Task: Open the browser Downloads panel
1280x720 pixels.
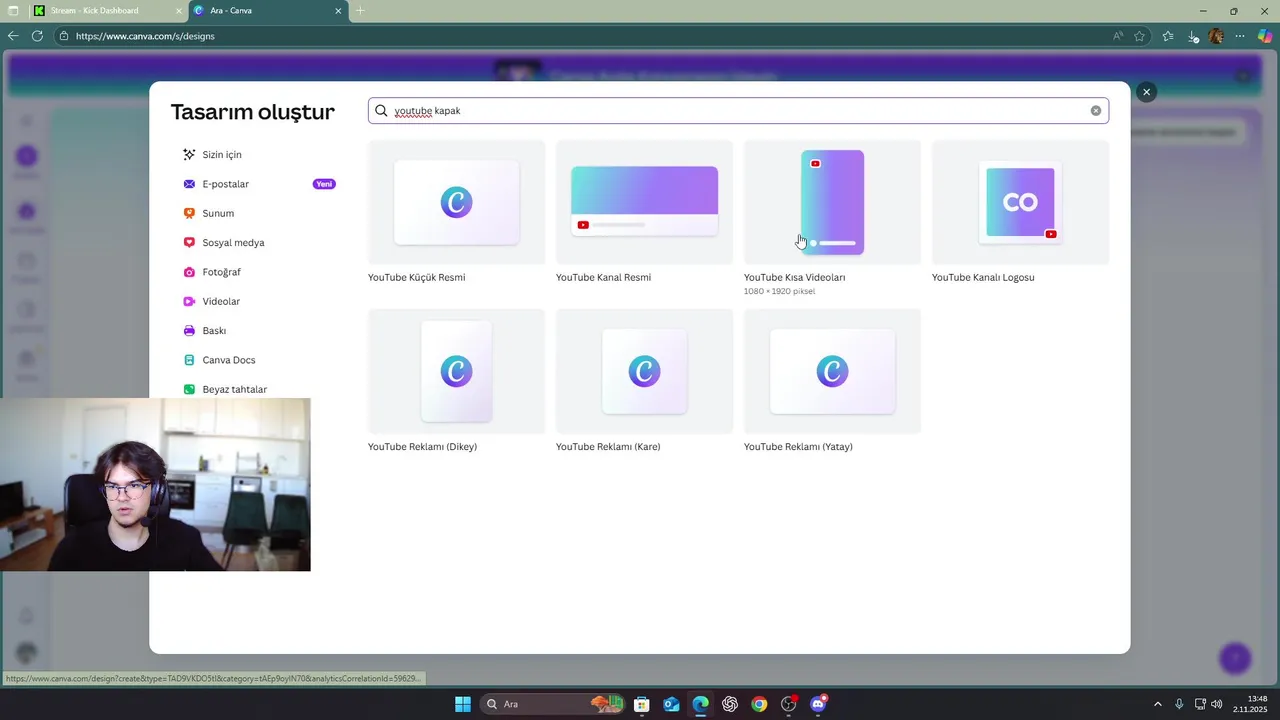Action: 1193,36
